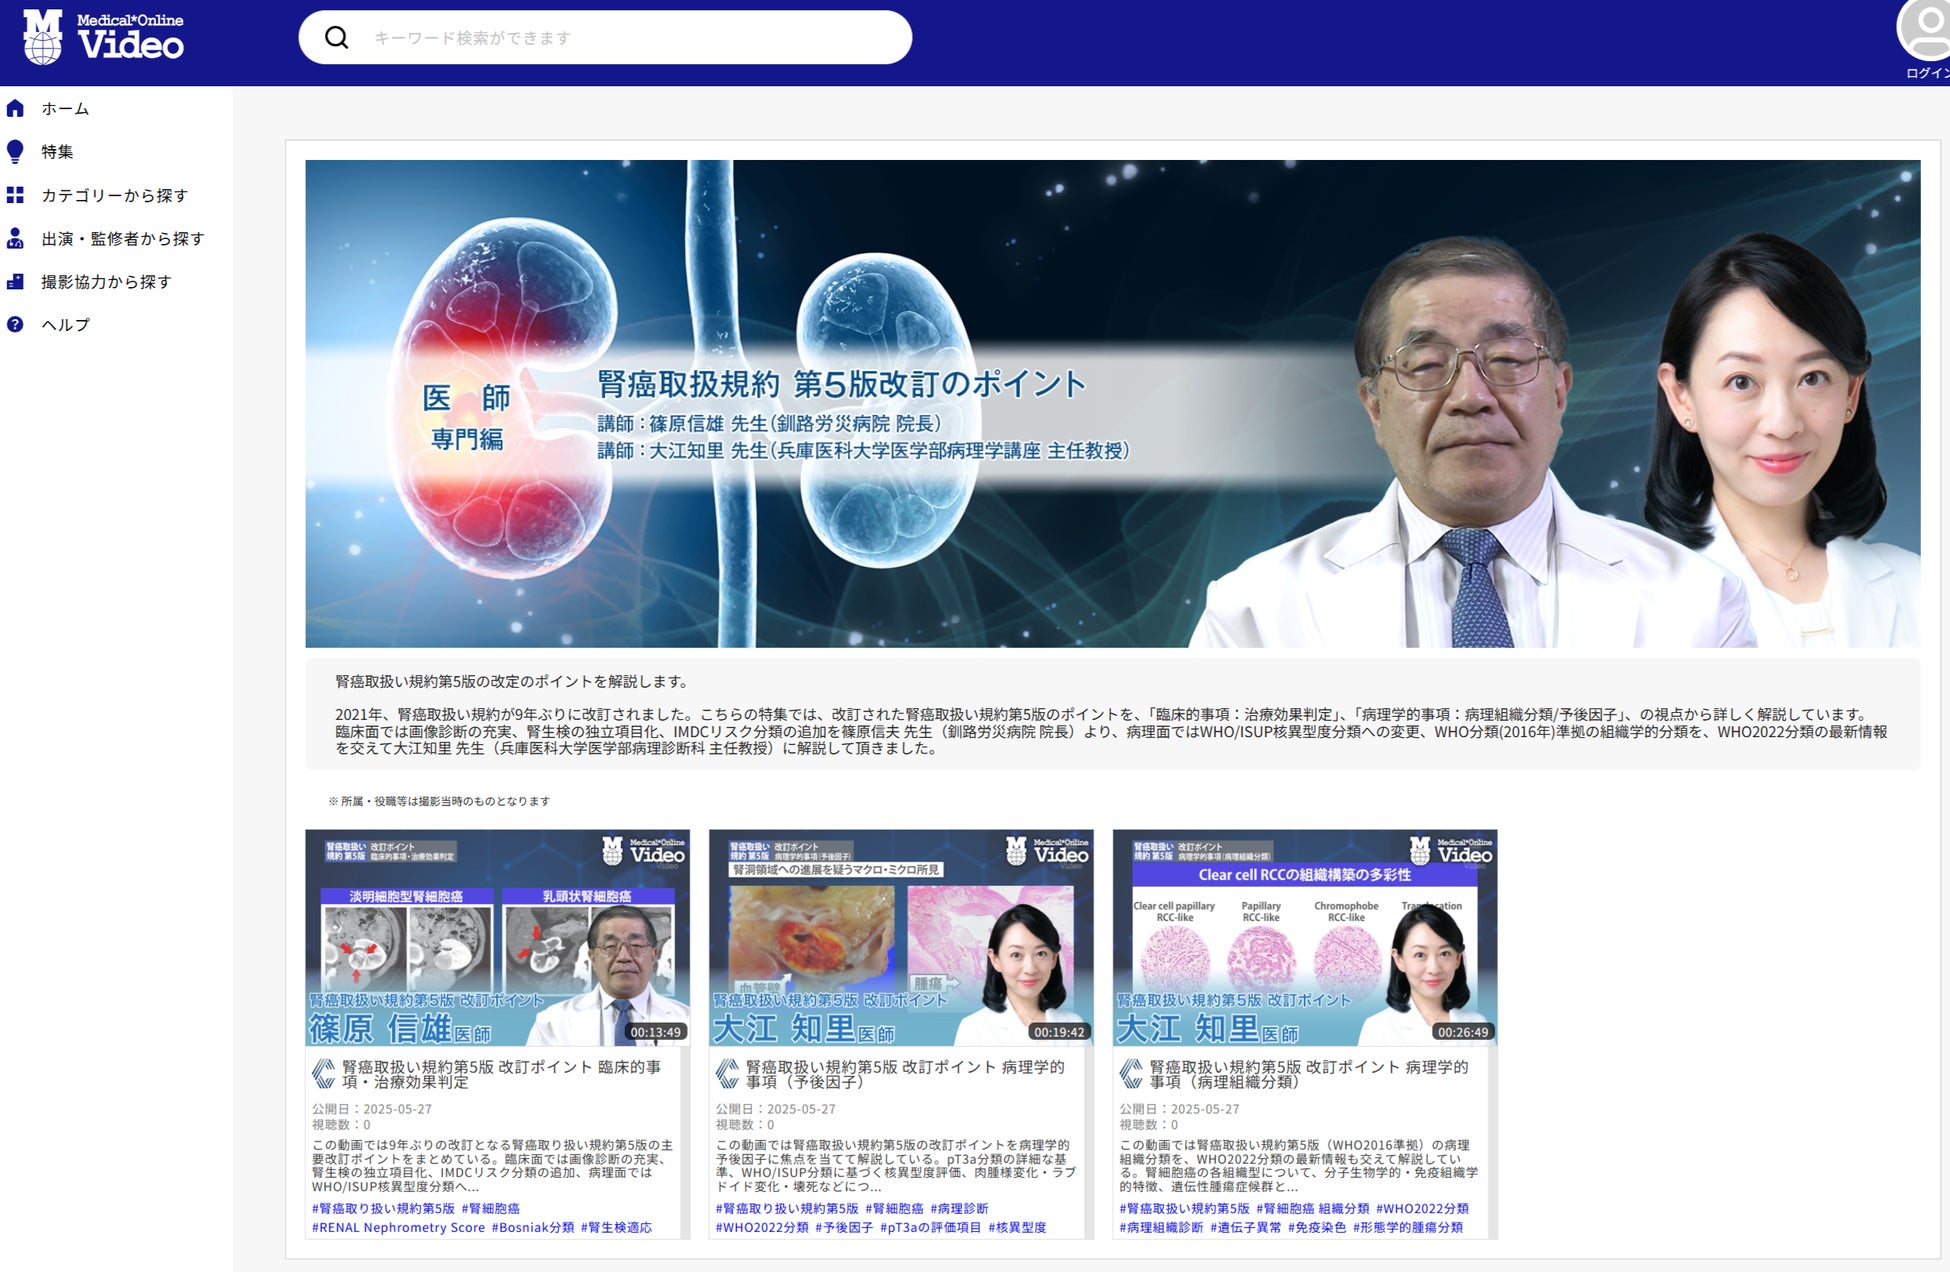Image resolution: width=1950 pixels, height=1272 pixels.
Task: Click the grid category icon
Action: pyautogui.click(x=15, y=195)
